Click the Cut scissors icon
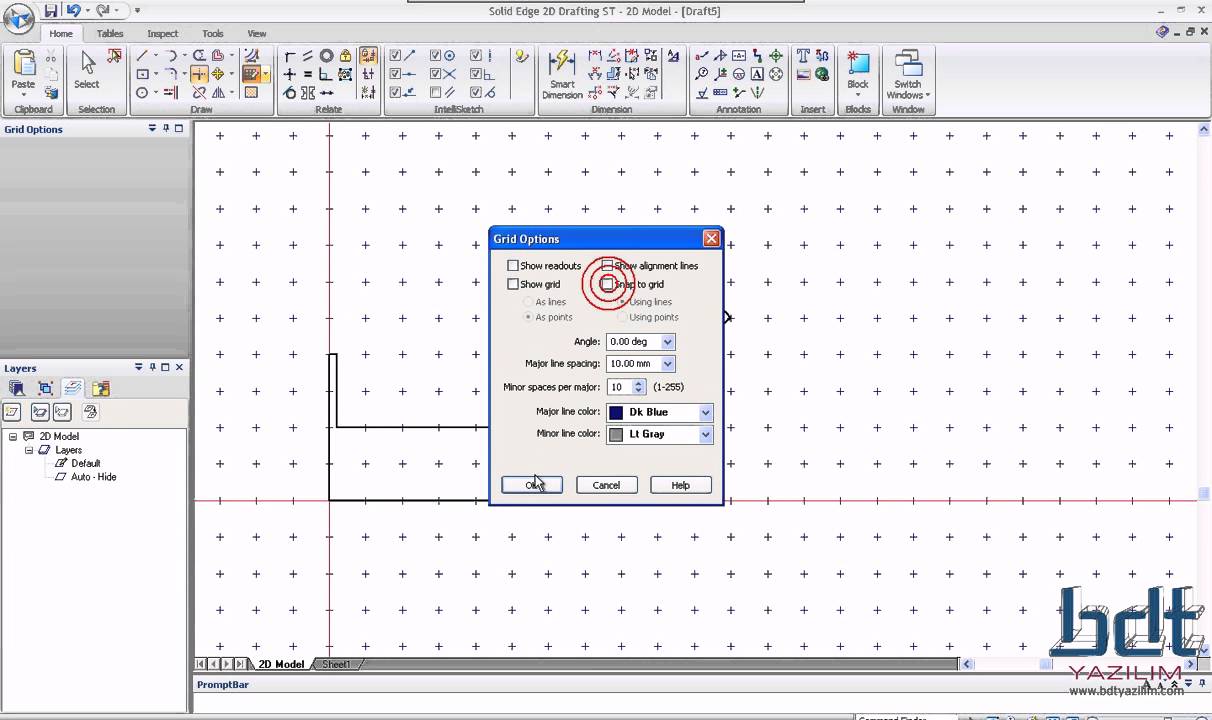Image resolution: width=1212 pixels, height=720 pixels. 51,57
